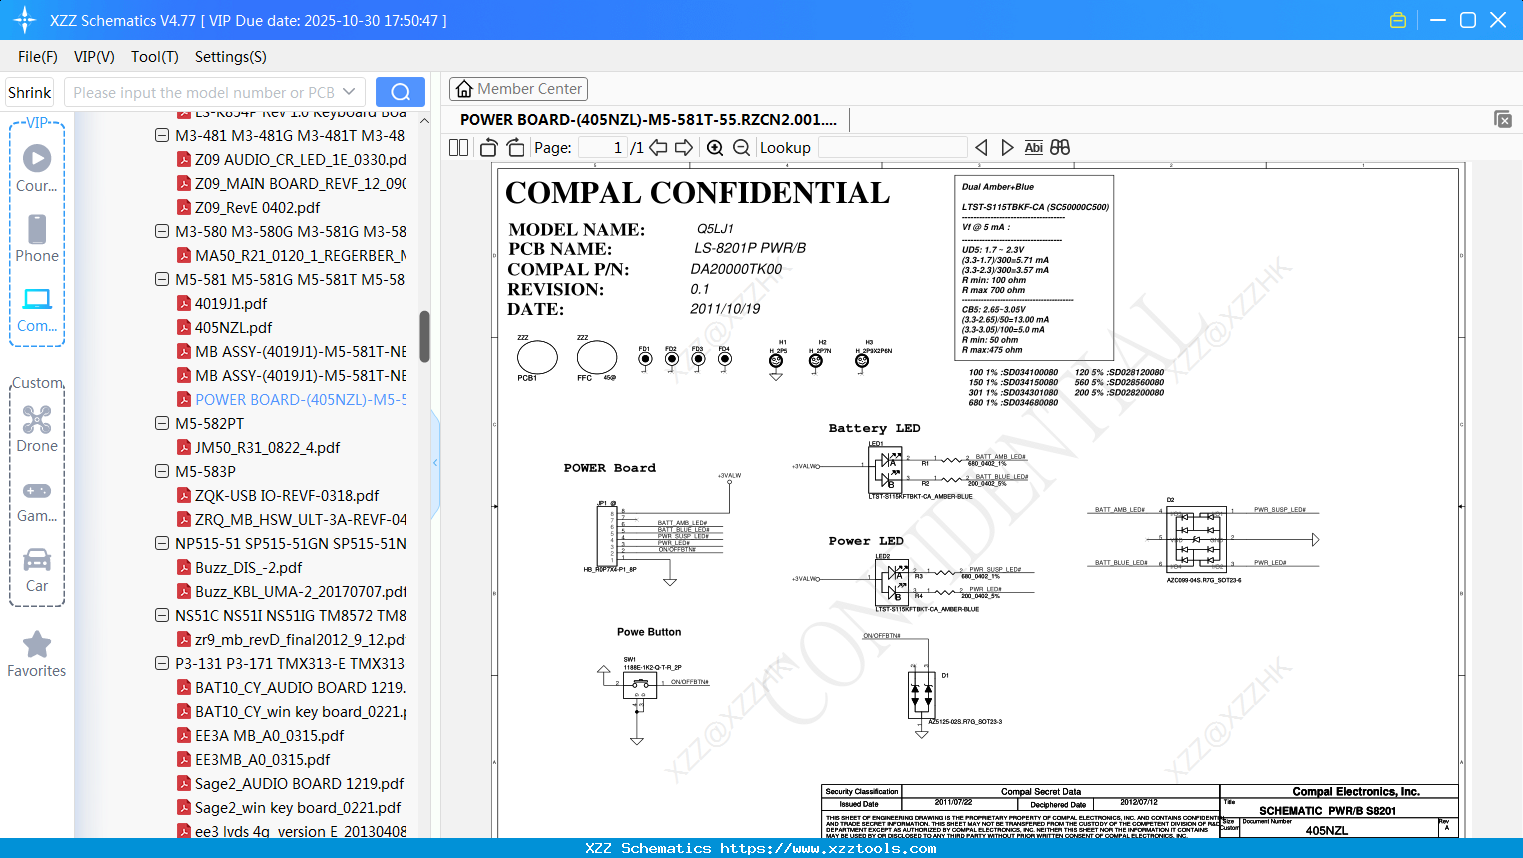Toggle the Abi whole-word match icon
This screenshot has height=858, width=1523.
1034,148
